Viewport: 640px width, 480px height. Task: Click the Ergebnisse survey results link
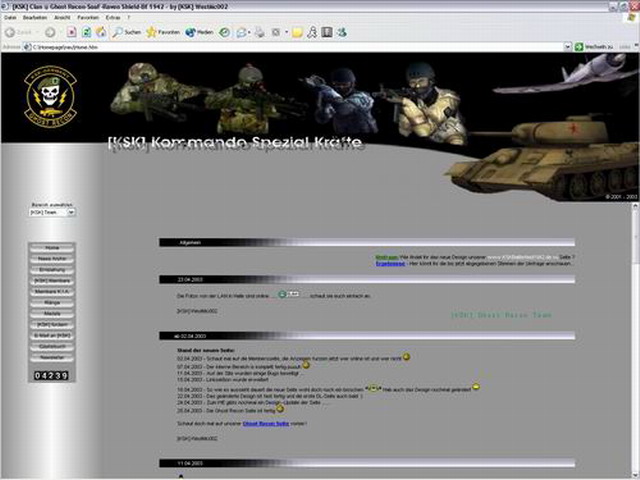tap(390, 264)
